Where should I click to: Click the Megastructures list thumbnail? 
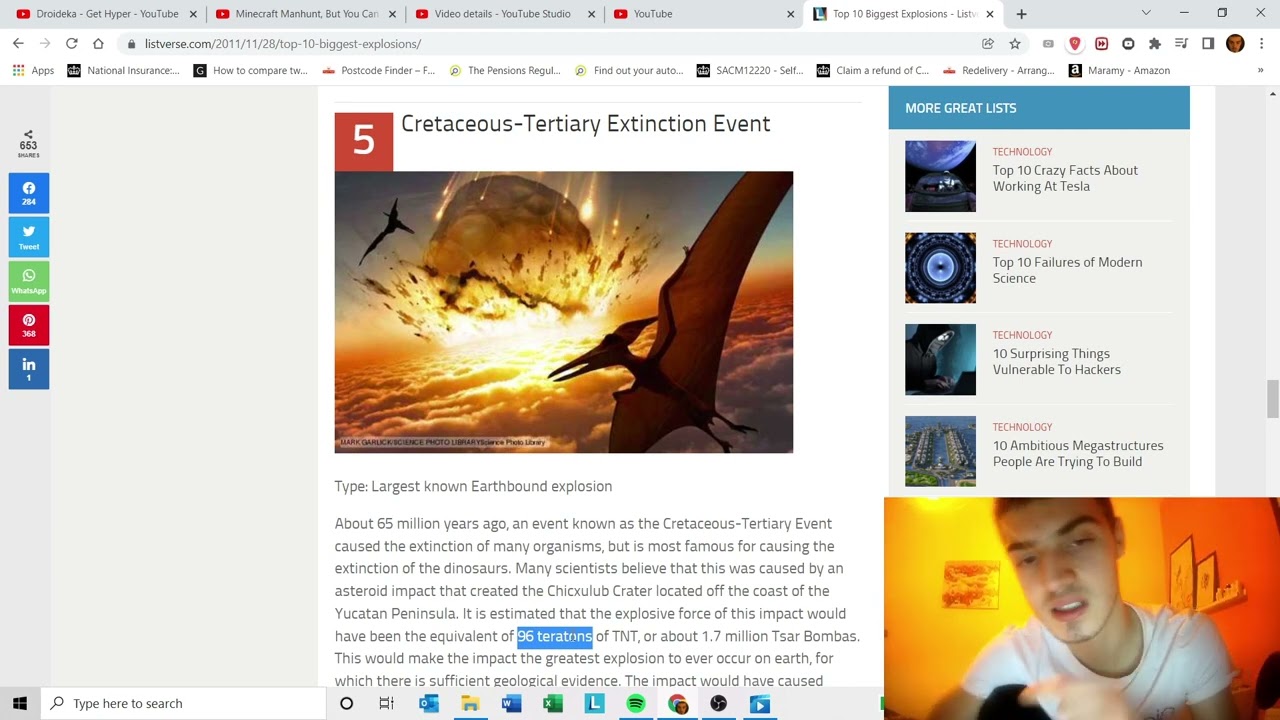(x=940, y=451)
